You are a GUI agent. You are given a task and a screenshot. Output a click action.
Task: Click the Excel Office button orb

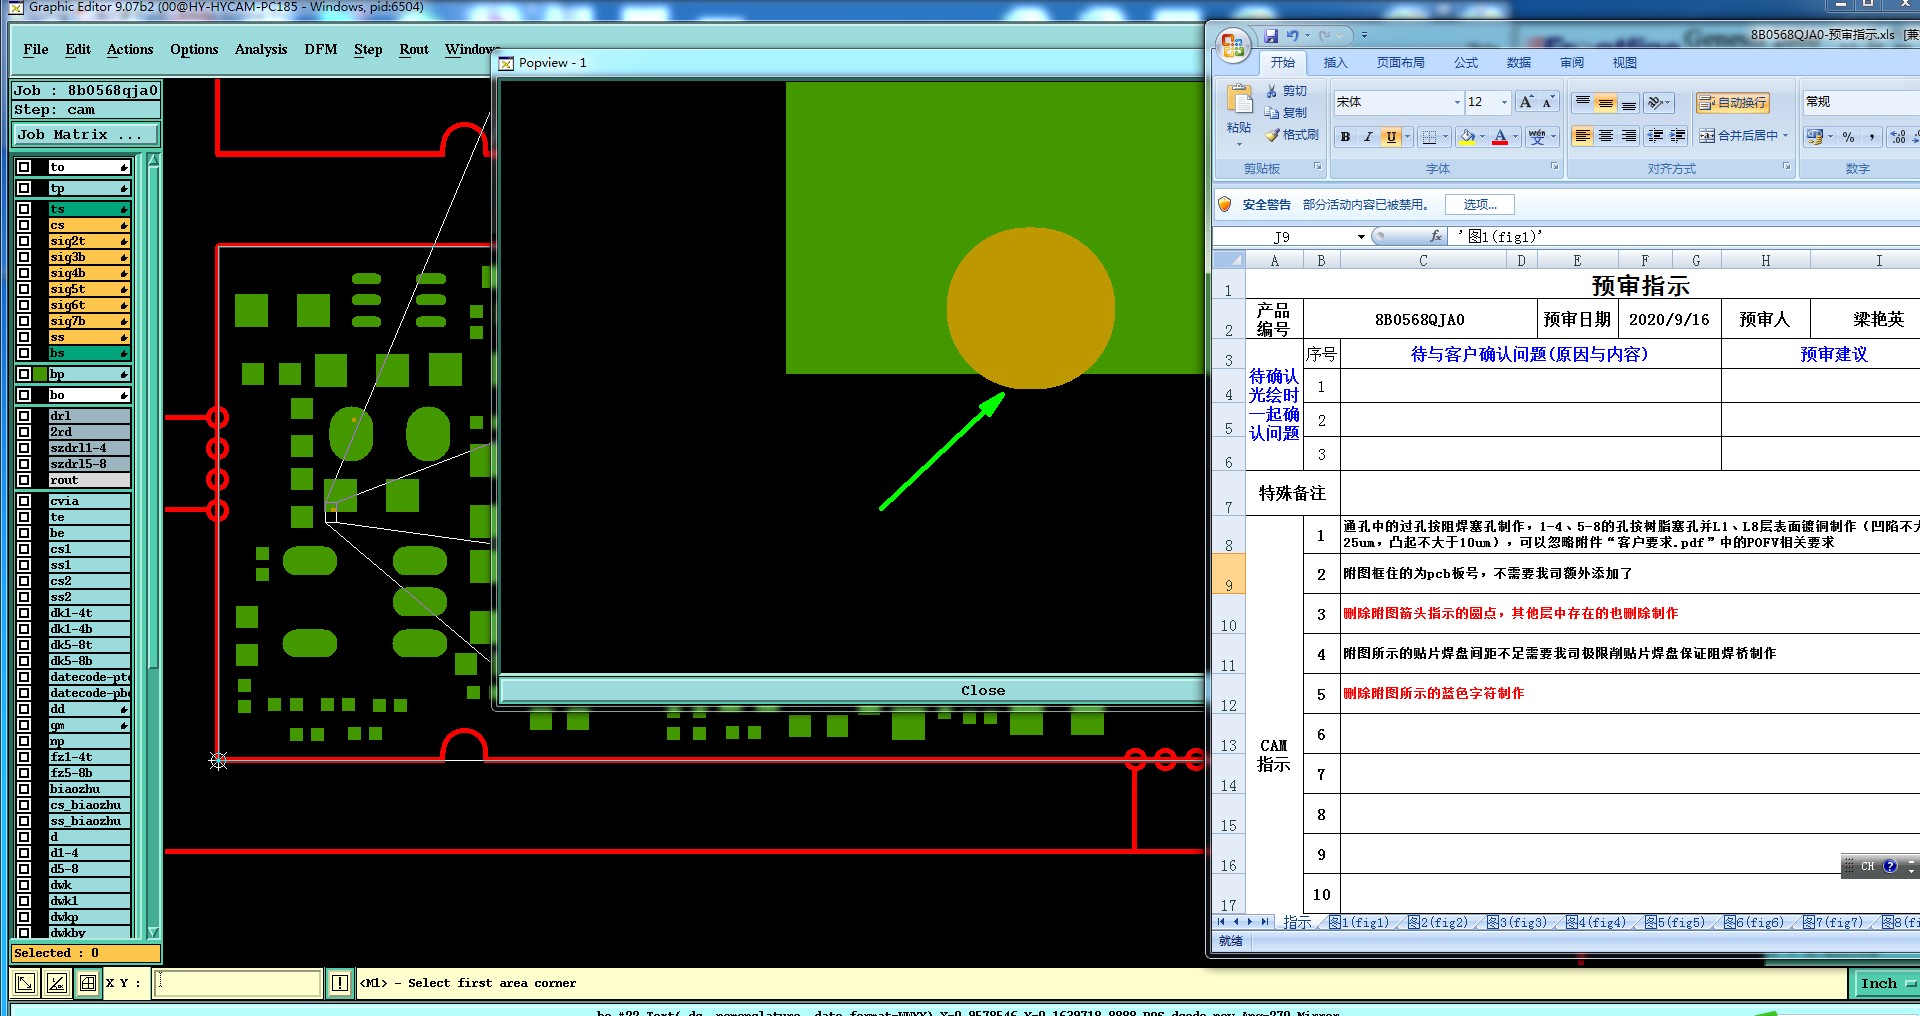click(1233, 44)
